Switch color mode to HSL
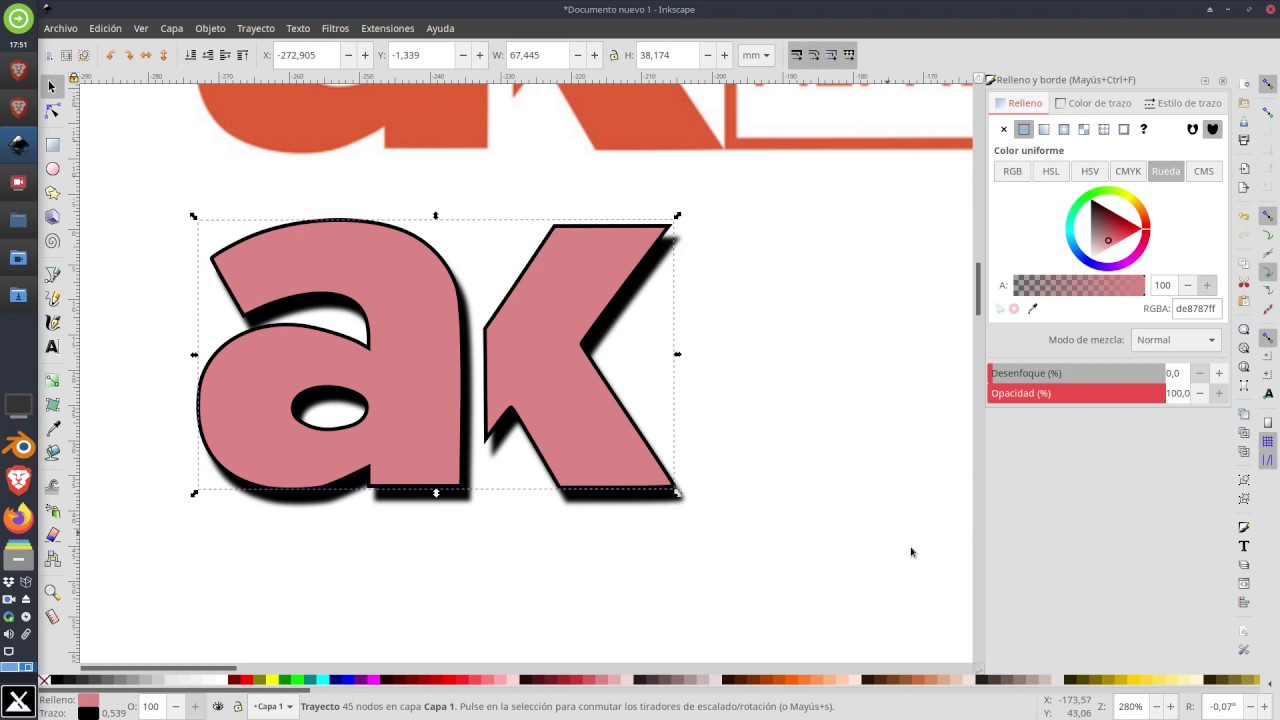The width and height of the screenshot is (1280, 720). coord(1051,171)
